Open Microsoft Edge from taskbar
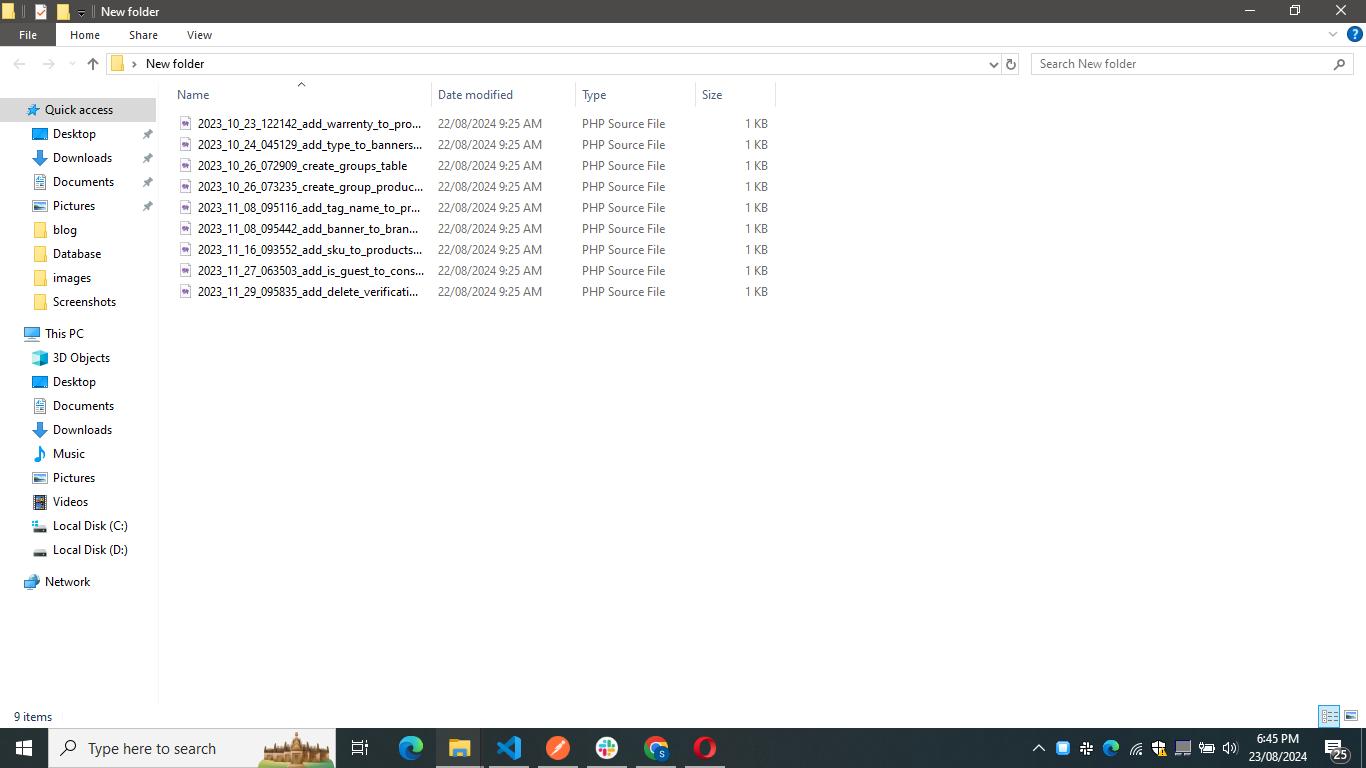This screenshot has width=1366, height=768. click(x=411, y=748)
